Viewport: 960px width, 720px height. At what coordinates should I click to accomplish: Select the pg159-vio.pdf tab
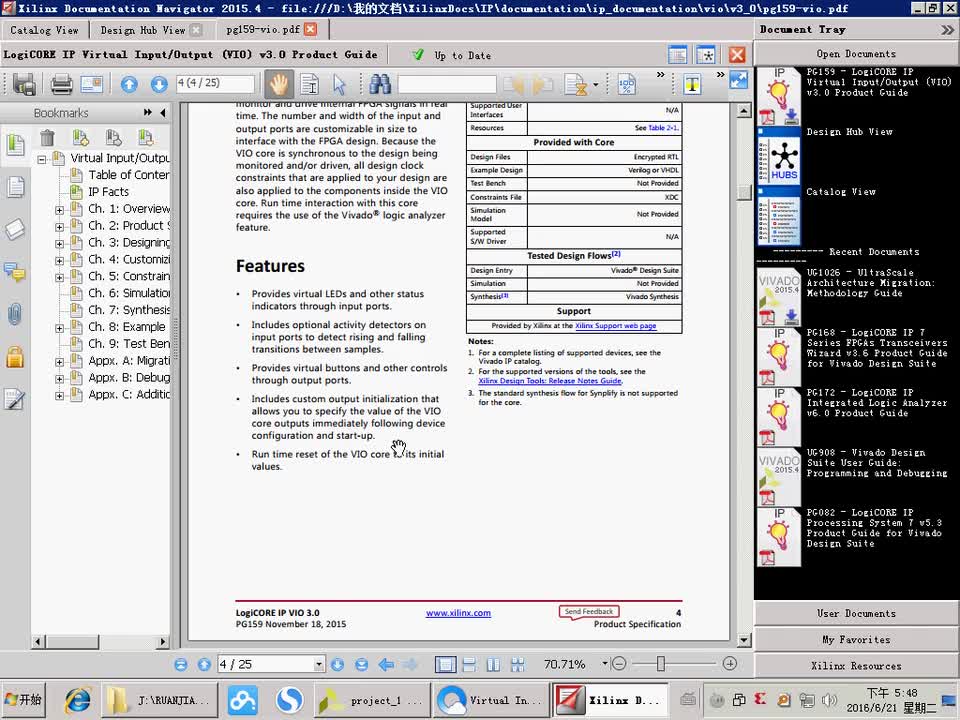click(263, 29)
